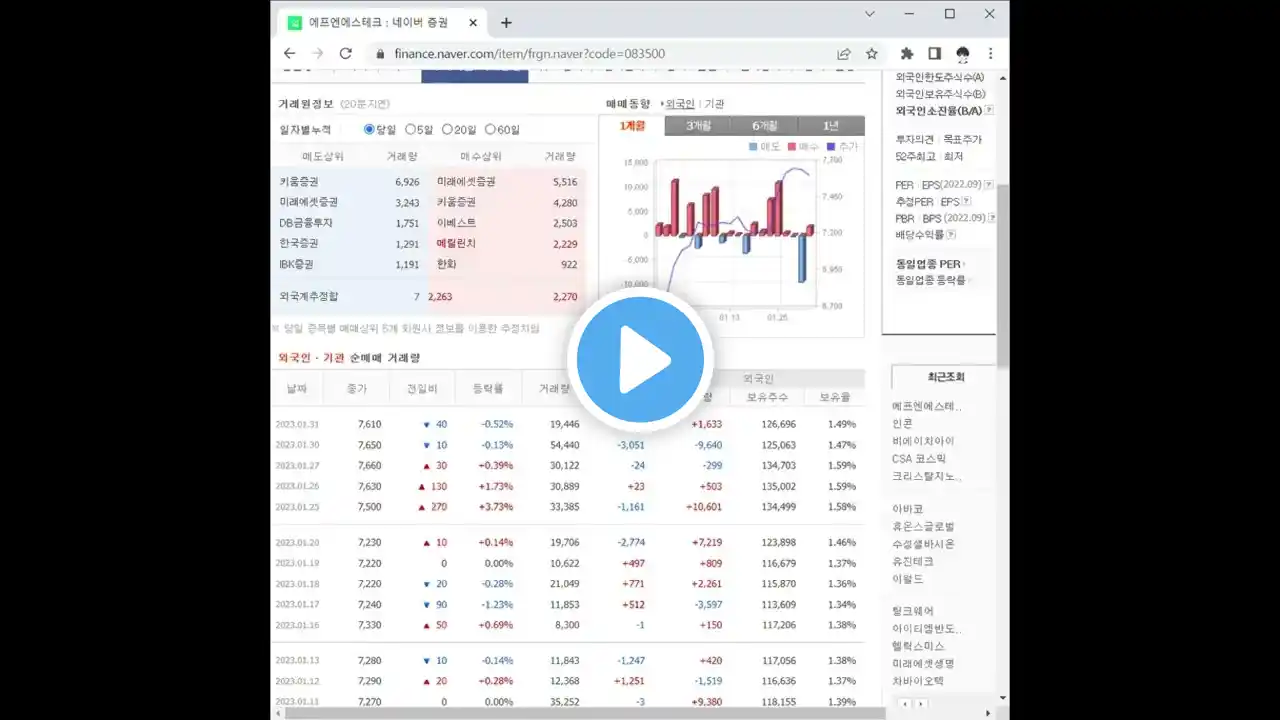Select the 5일 radio button
Viewport: 1280px width, 720px height.
coord(410,129)
